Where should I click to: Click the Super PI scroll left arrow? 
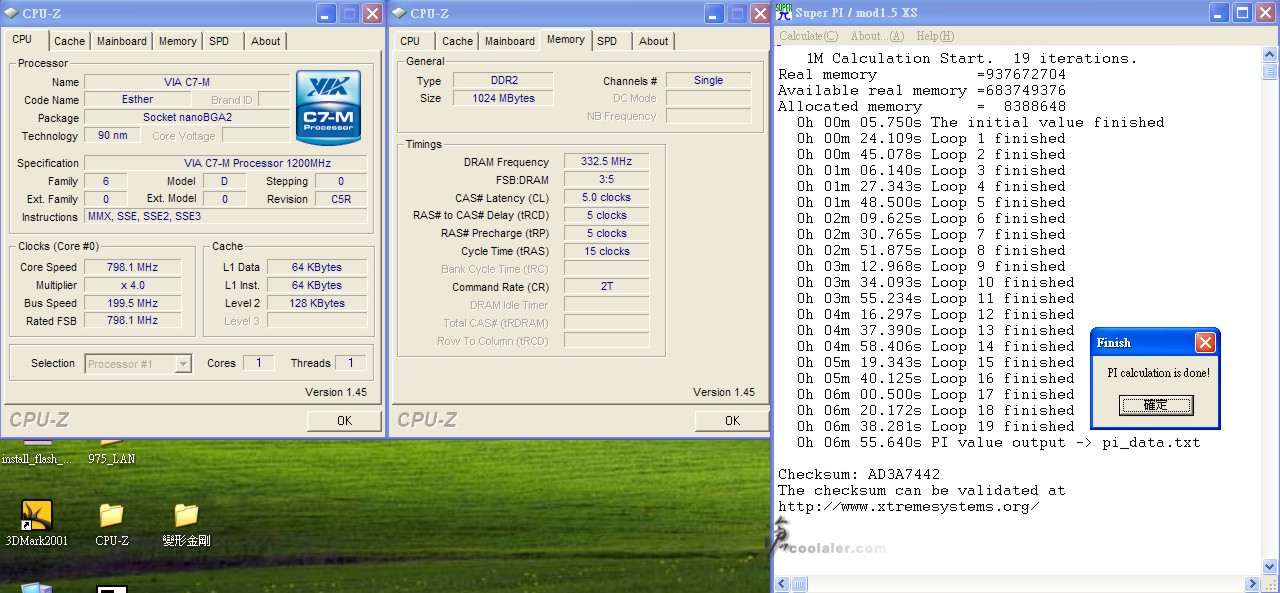click(x=781, y=584)
